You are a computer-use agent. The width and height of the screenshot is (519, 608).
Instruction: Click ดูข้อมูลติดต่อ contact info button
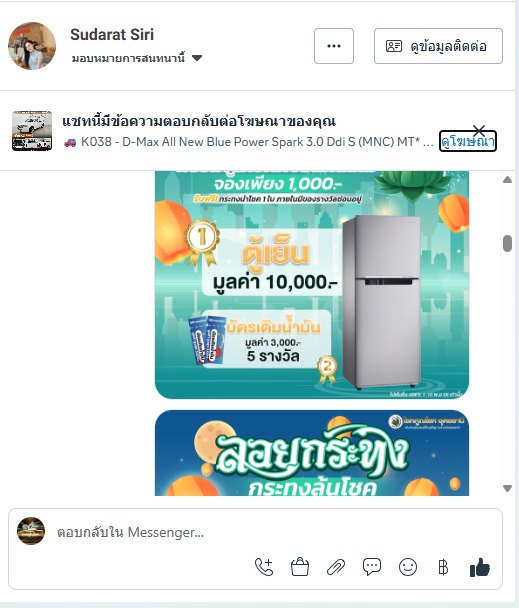[x=438, y=46]
